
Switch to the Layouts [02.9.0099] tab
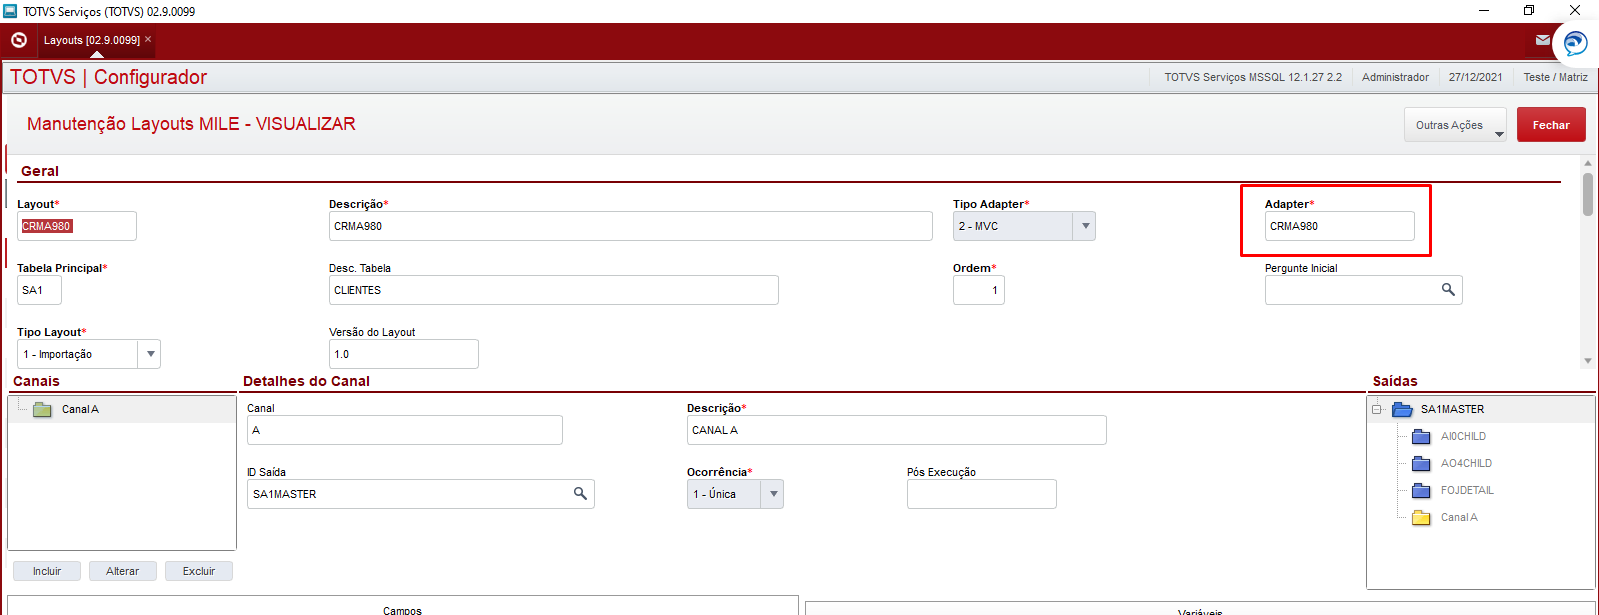pos(92,40)
